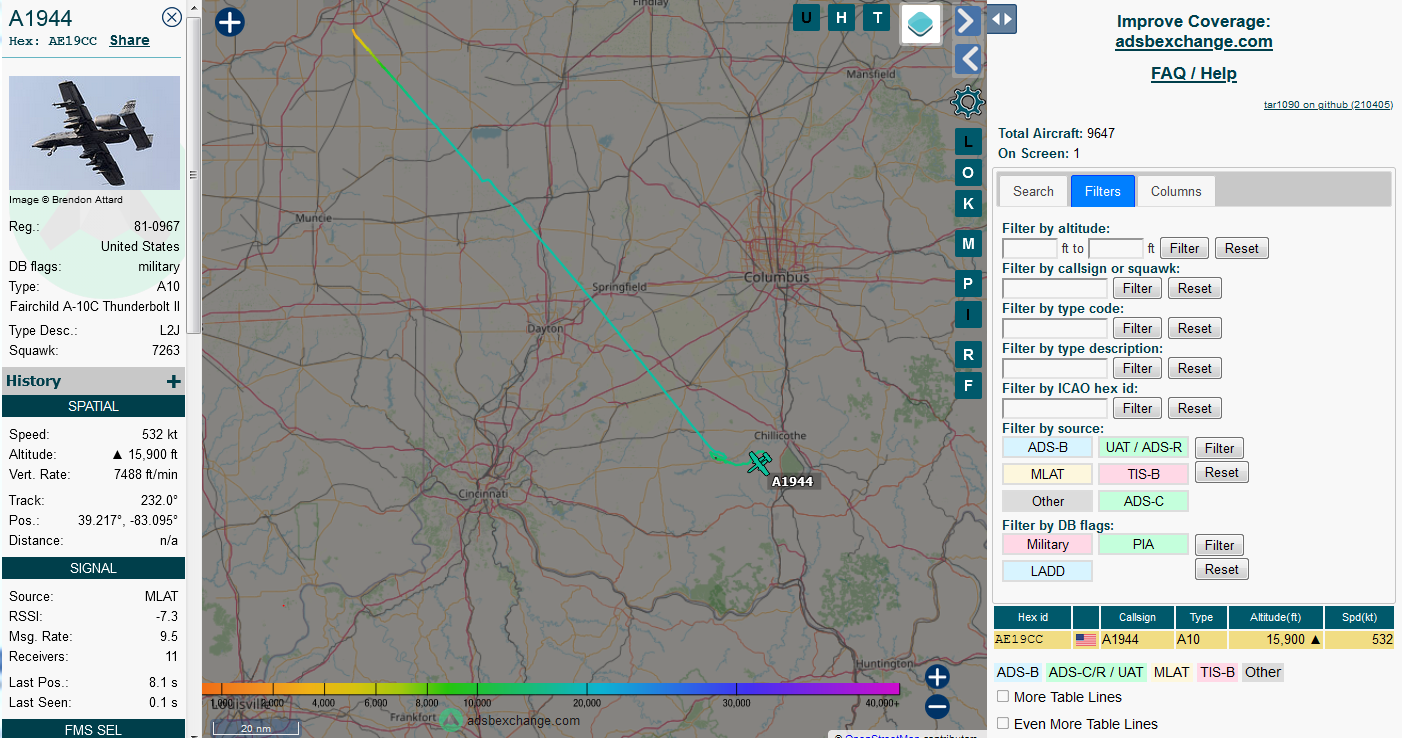Screen dimensions: 1402x738
Task: Toggle the M map button
Action: 968,244
